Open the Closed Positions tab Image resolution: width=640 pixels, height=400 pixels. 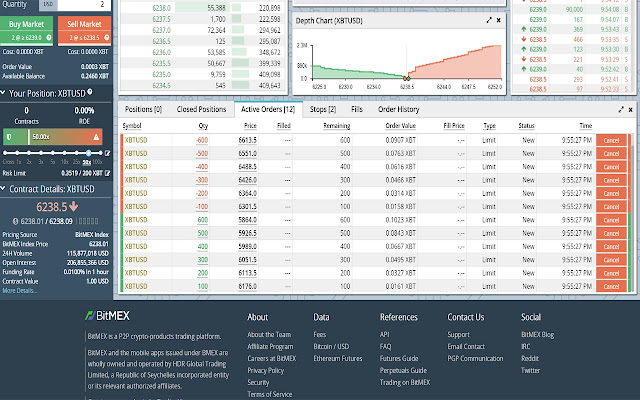tap(201, 109)
